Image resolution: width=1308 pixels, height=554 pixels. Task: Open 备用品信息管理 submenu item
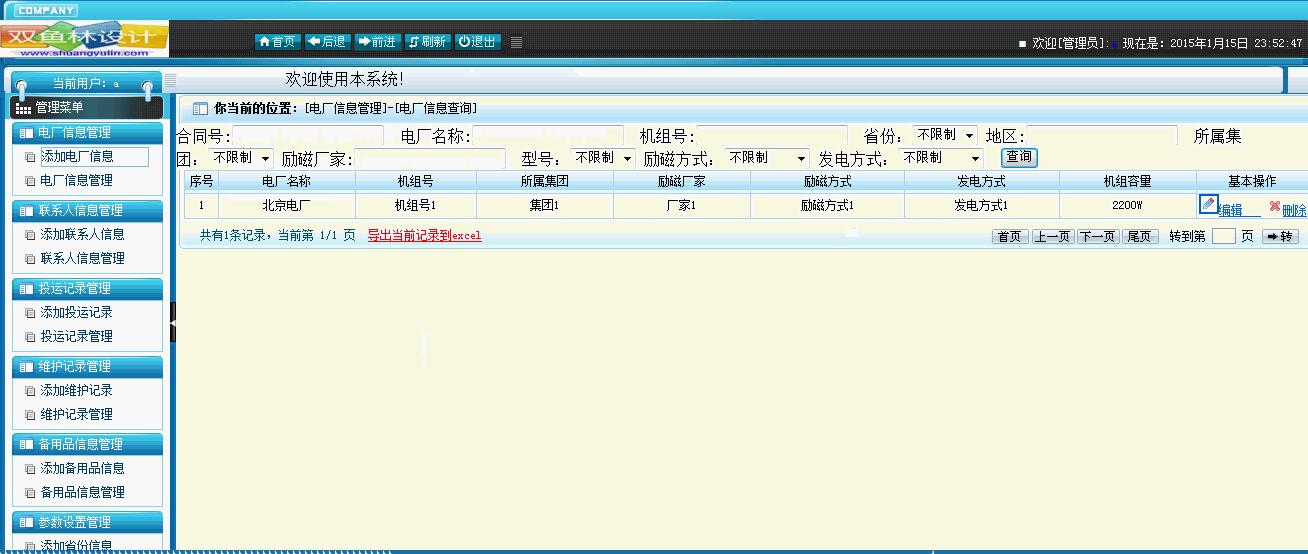pyautogui.click(x=82, y=493)
